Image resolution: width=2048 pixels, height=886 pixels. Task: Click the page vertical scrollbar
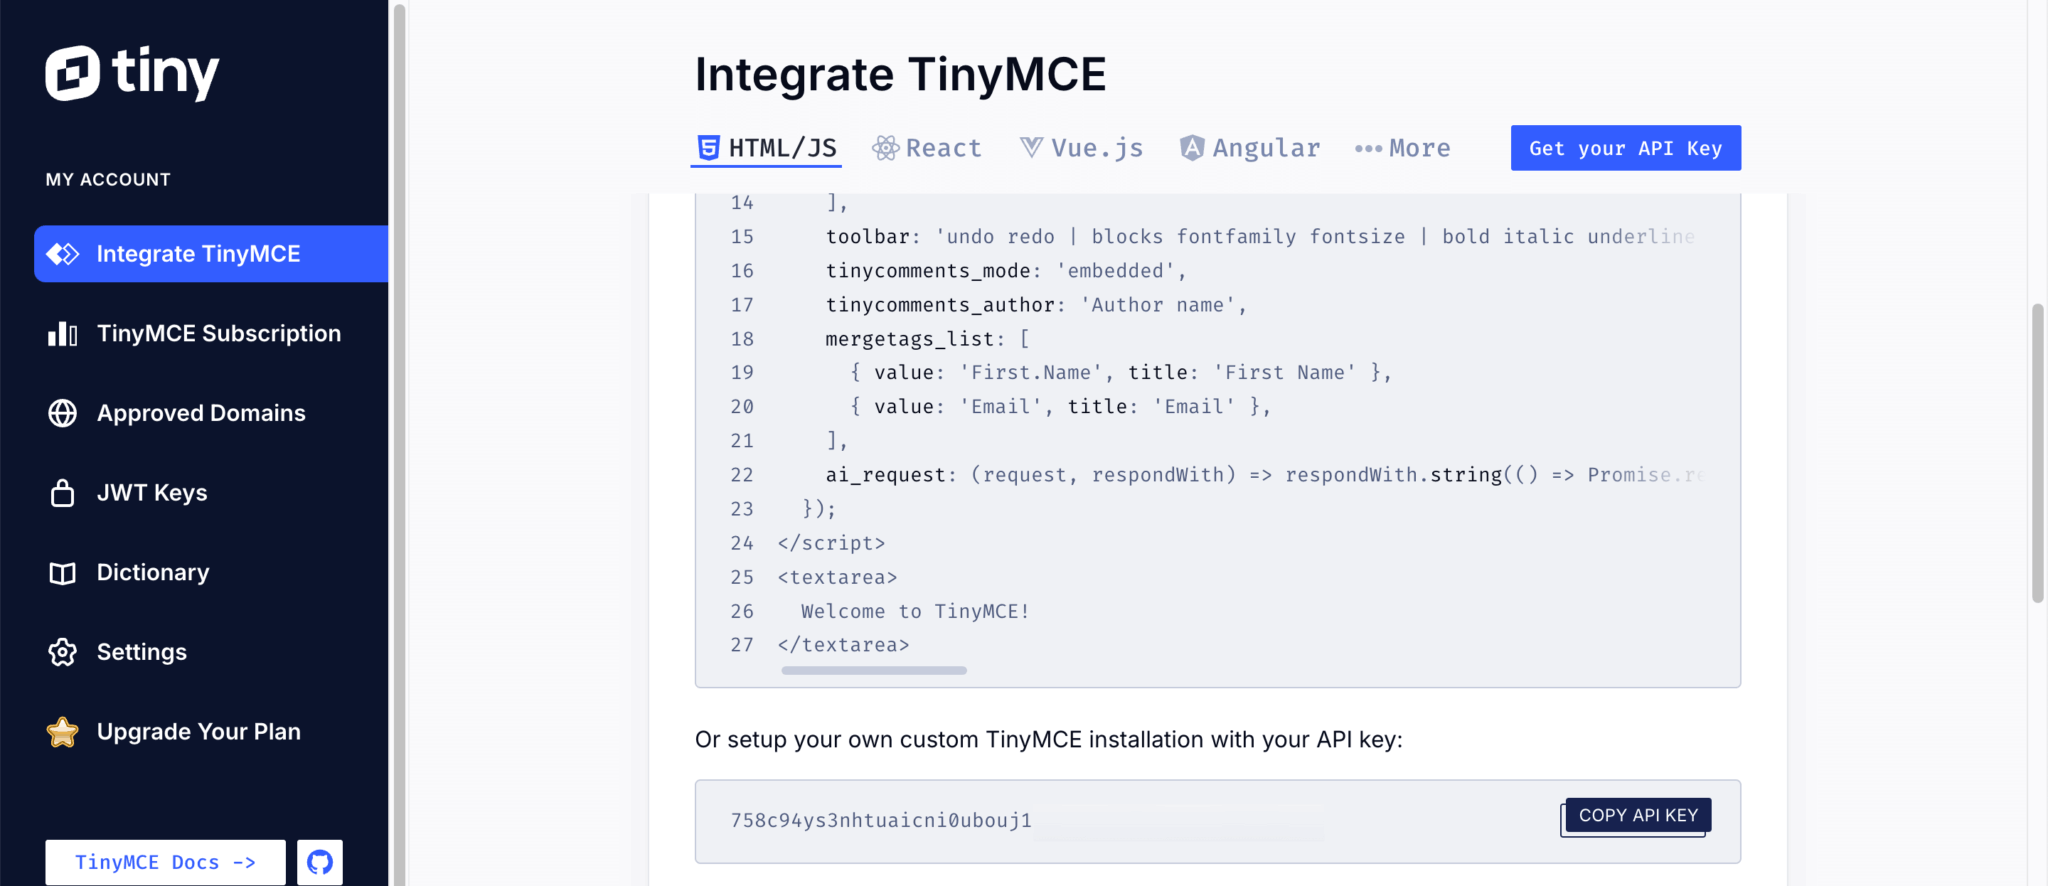[2037, 453]
